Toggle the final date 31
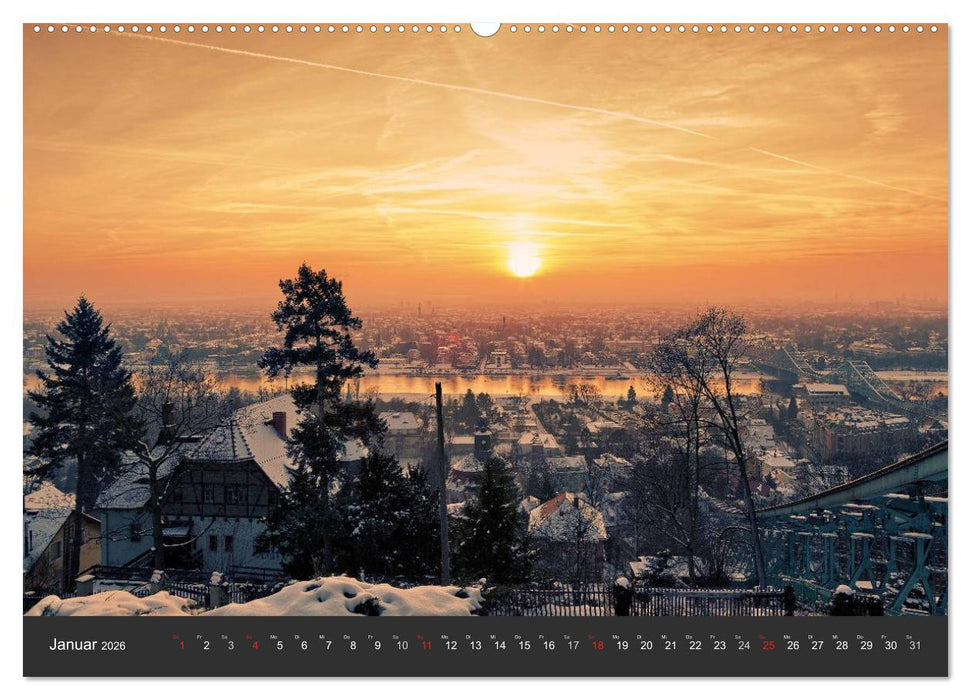971x700 pixels. [x=916, y=644]
